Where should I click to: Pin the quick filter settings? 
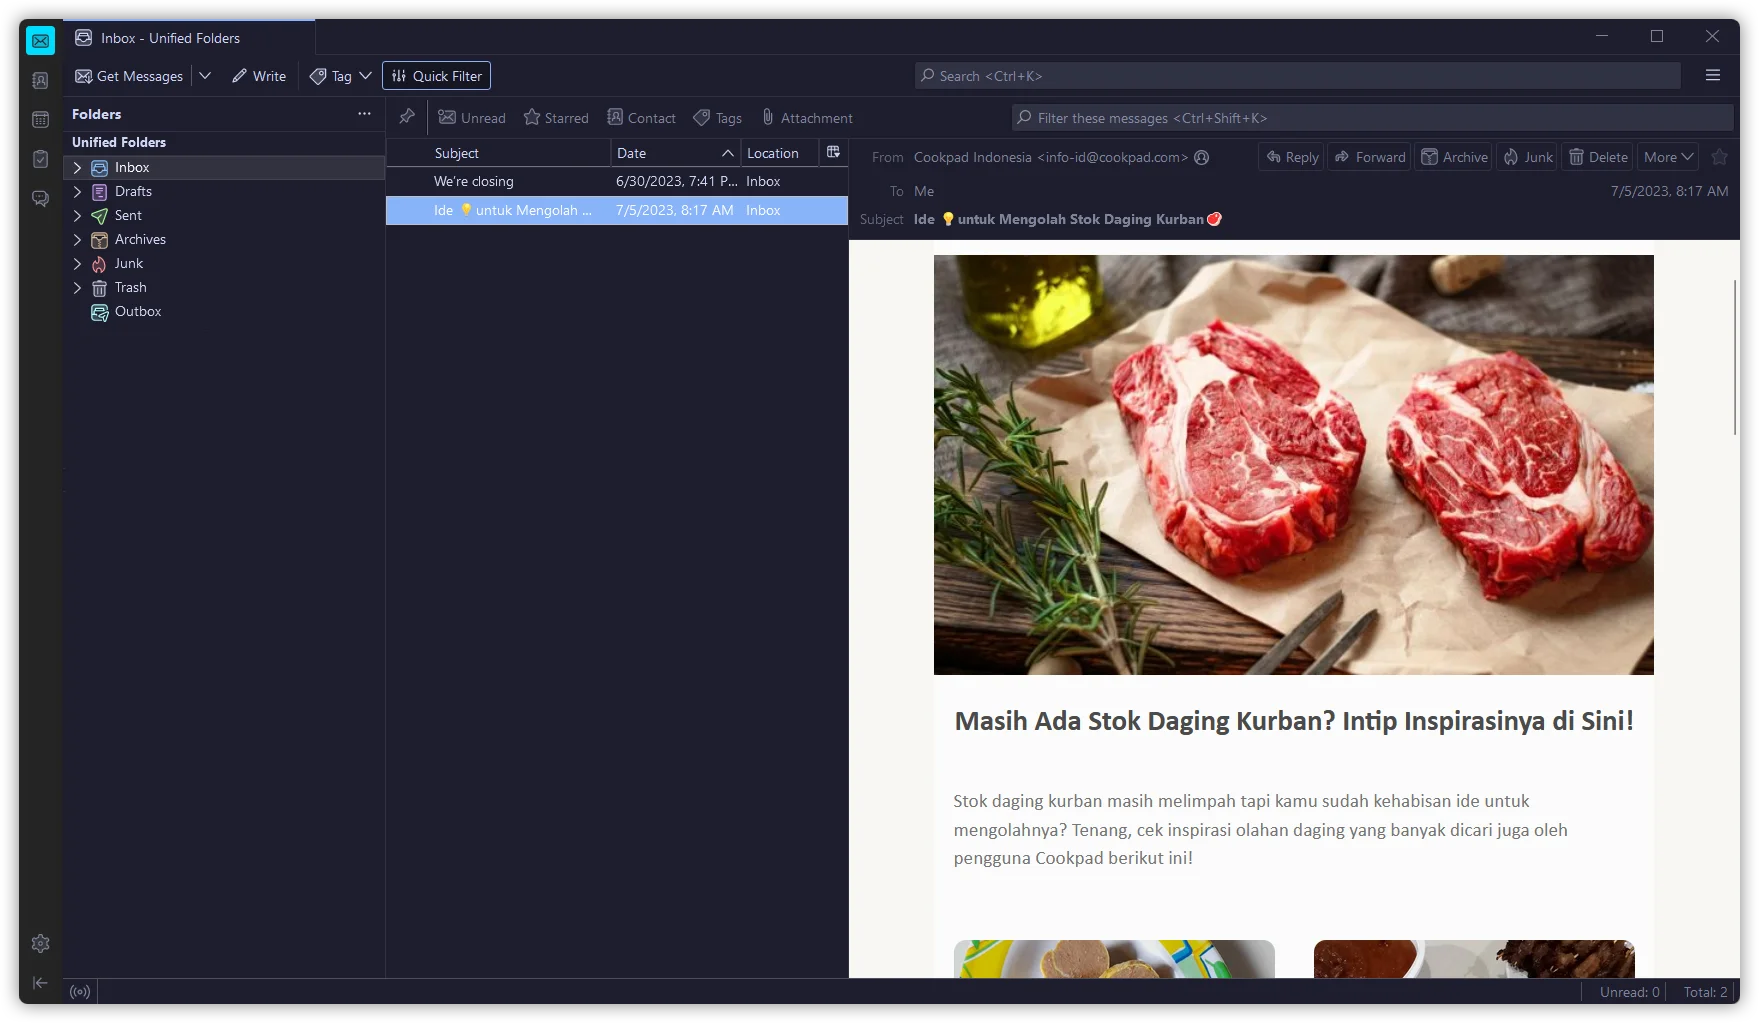click(x=407, y=117)
